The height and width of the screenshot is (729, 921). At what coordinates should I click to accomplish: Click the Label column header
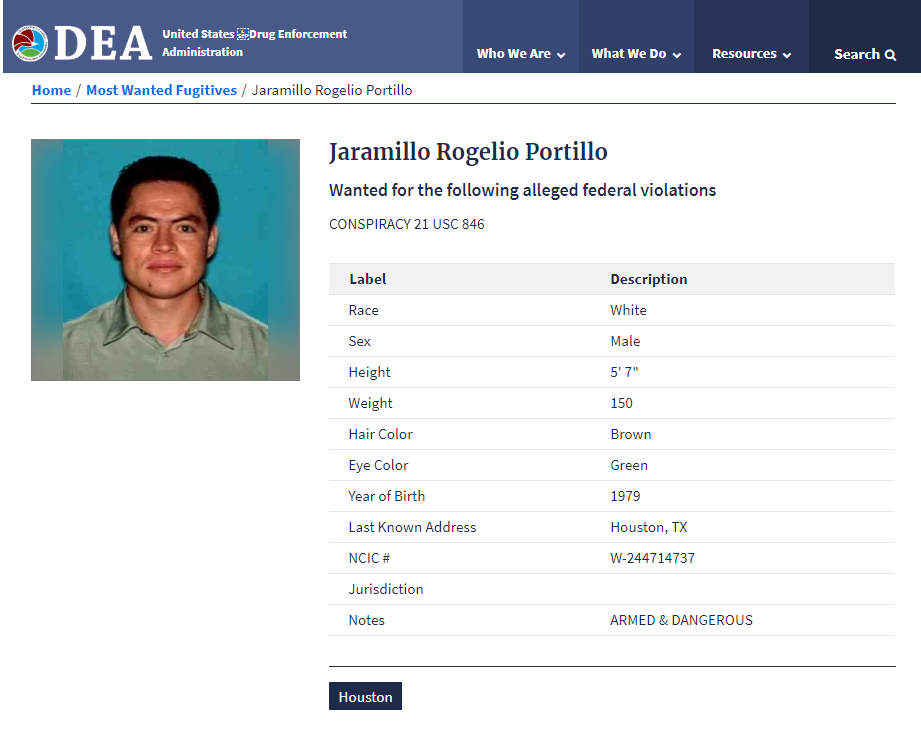click(x=367, y=279)
